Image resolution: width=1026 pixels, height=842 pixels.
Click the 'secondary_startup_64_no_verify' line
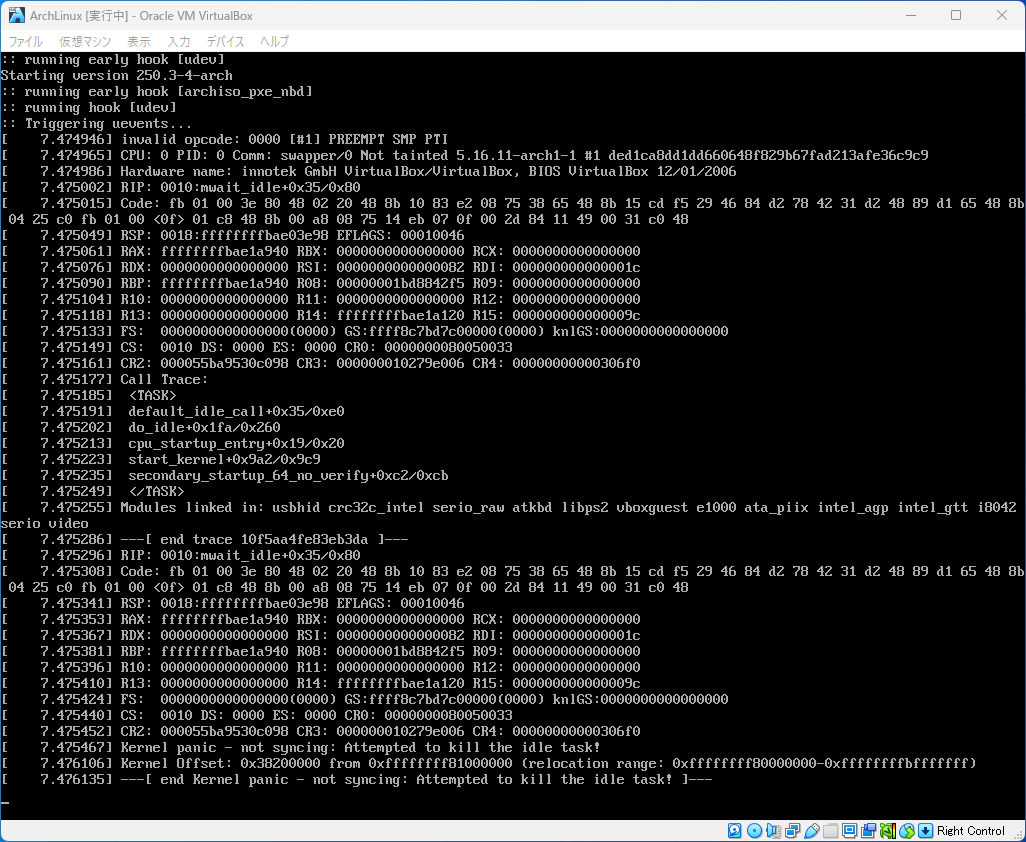tap(224, 476)
